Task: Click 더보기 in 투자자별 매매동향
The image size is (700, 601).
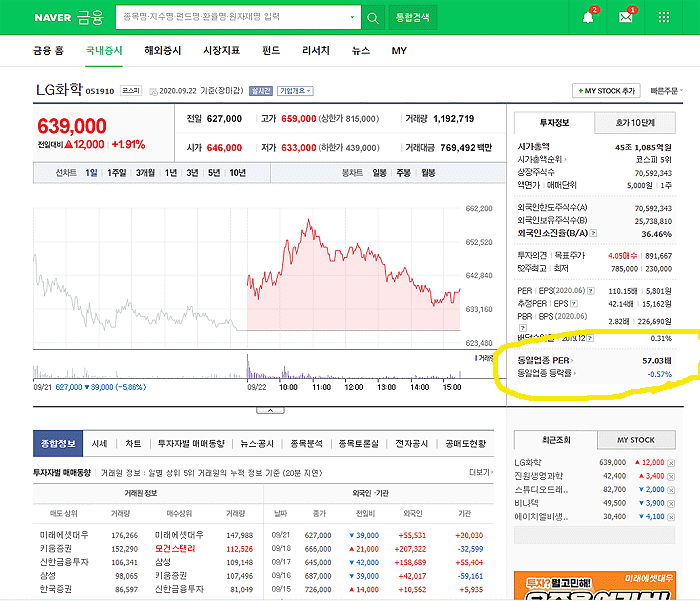Action: (481, 472)
